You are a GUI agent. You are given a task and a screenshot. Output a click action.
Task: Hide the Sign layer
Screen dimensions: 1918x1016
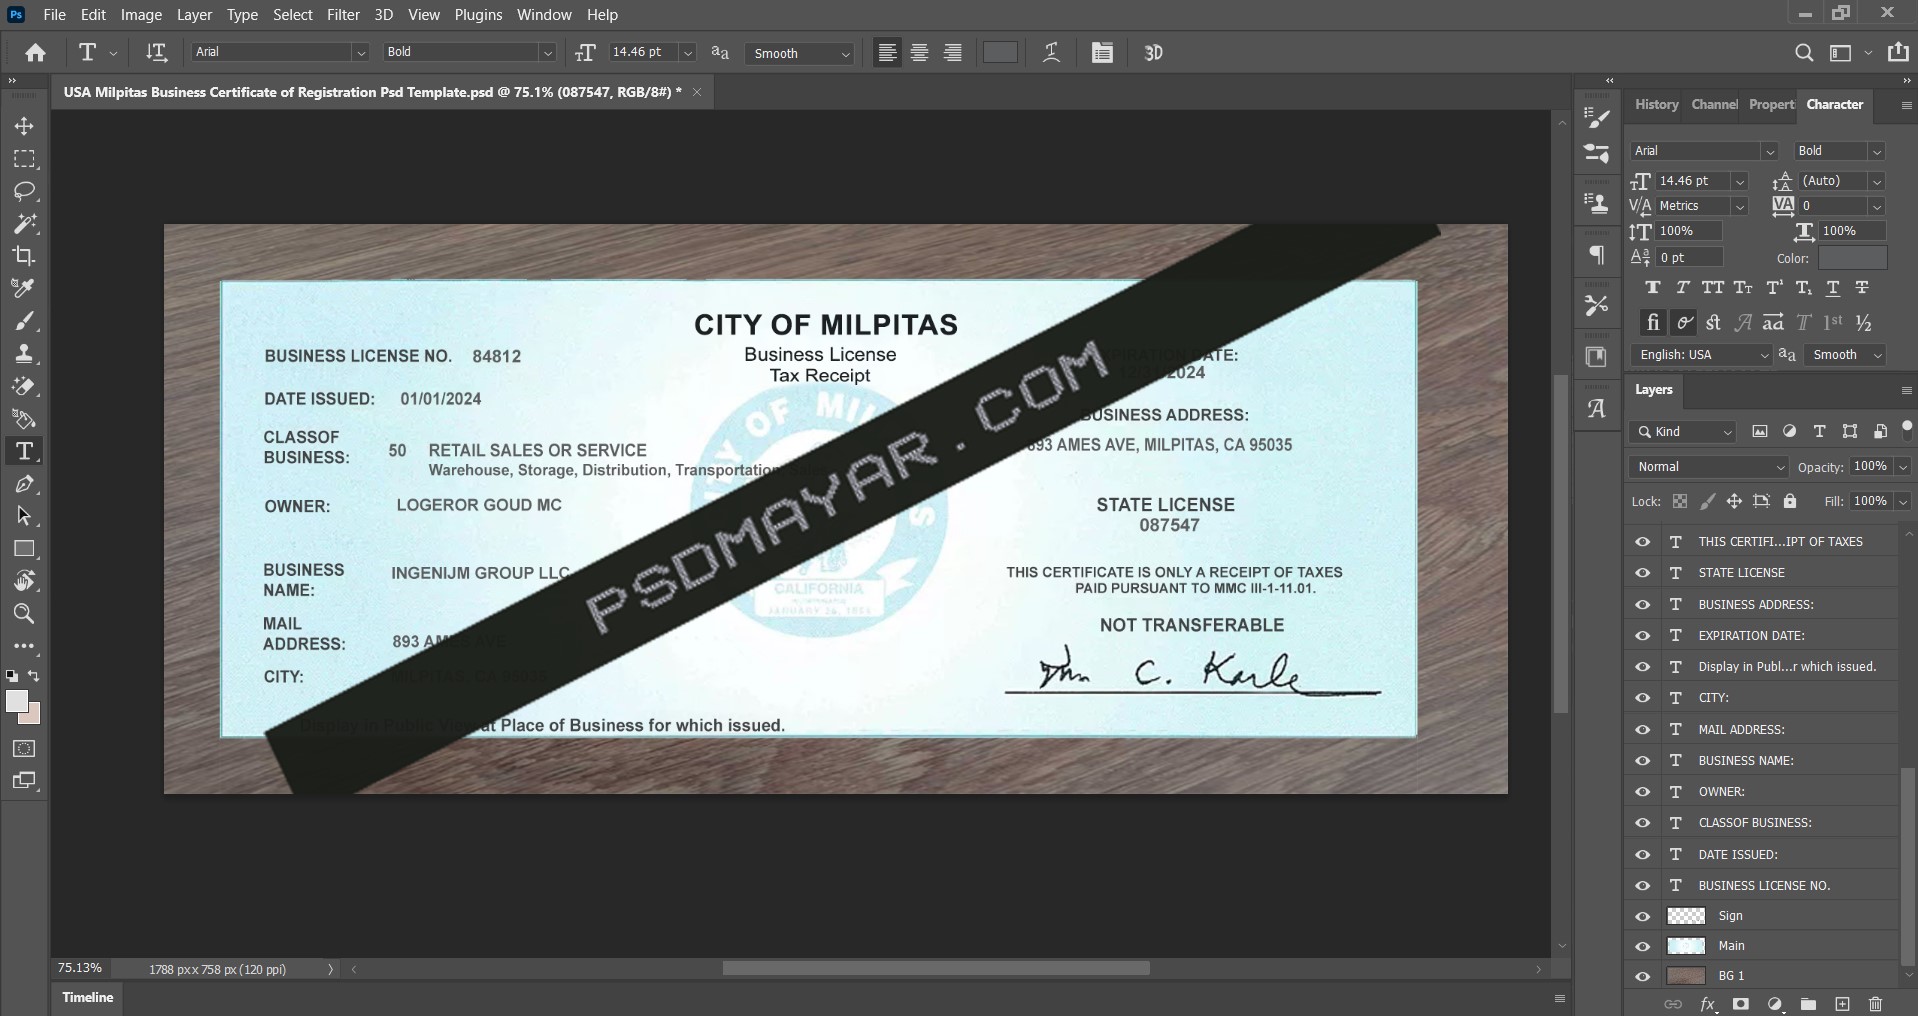(1642, 916)
